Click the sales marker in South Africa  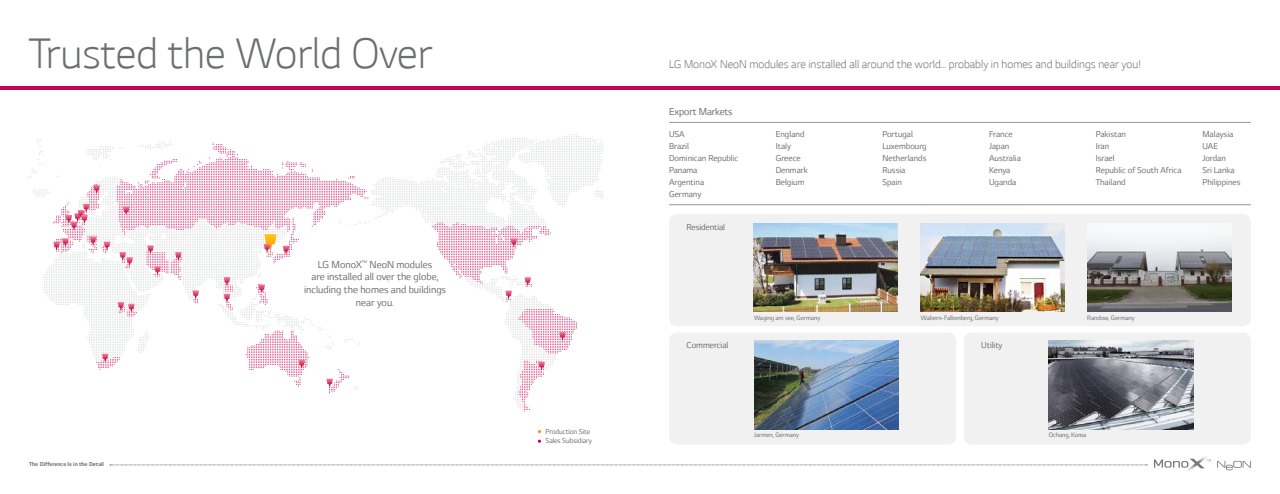(105, 355)
